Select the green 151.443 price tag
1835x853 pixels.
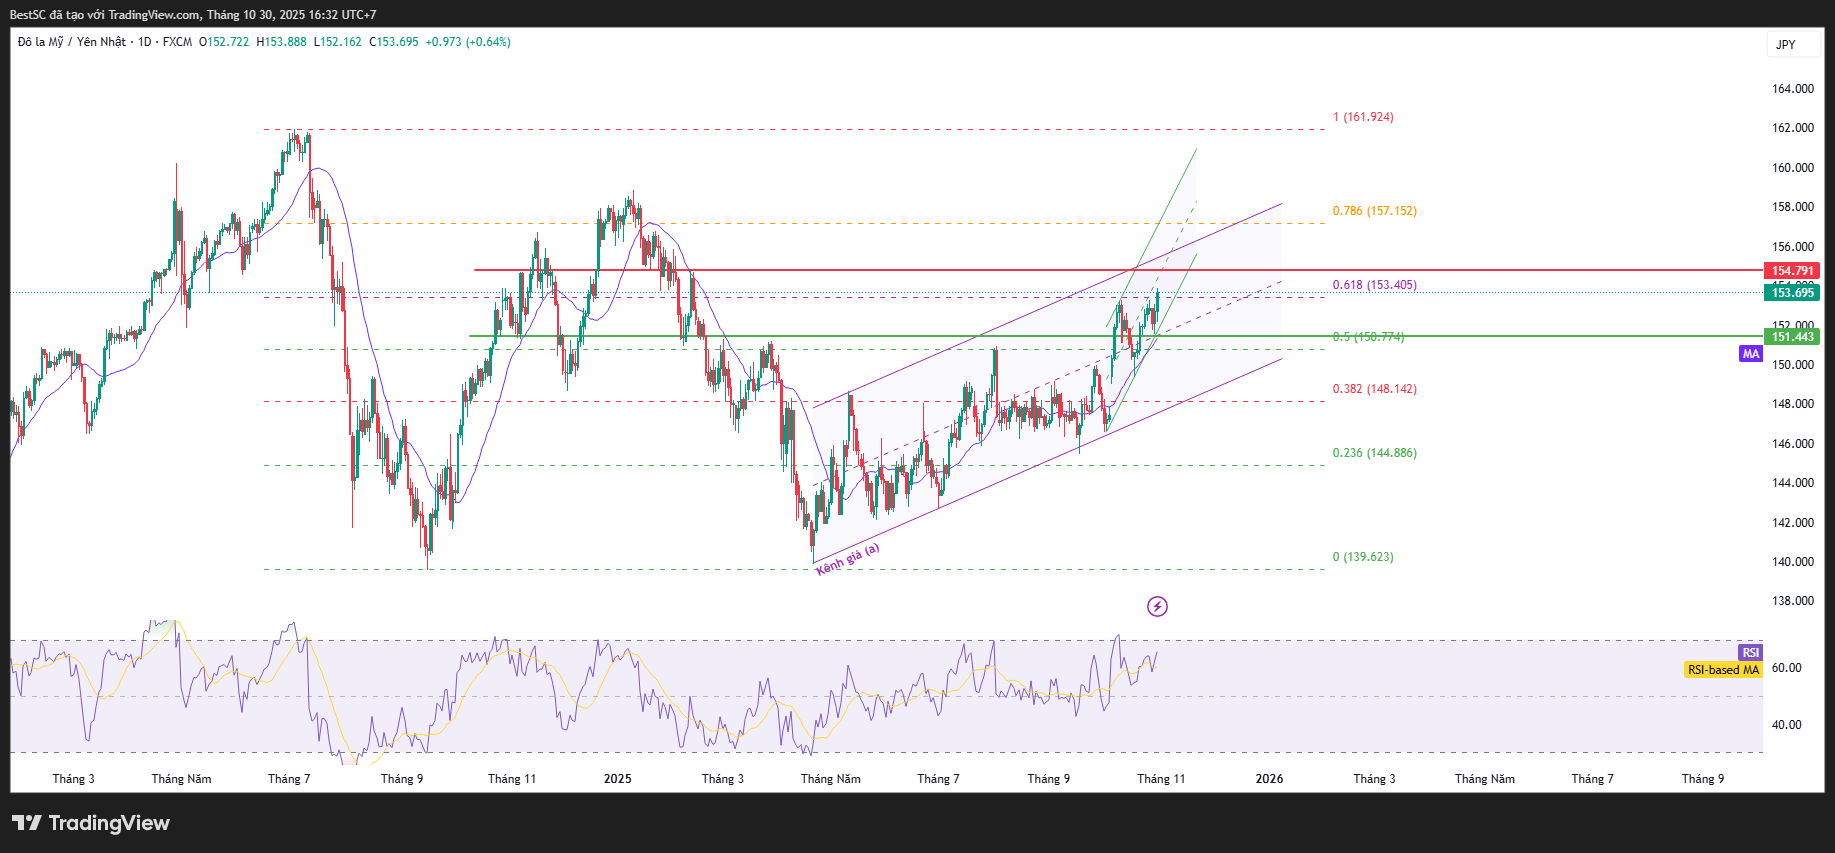tap(1792, 337)
